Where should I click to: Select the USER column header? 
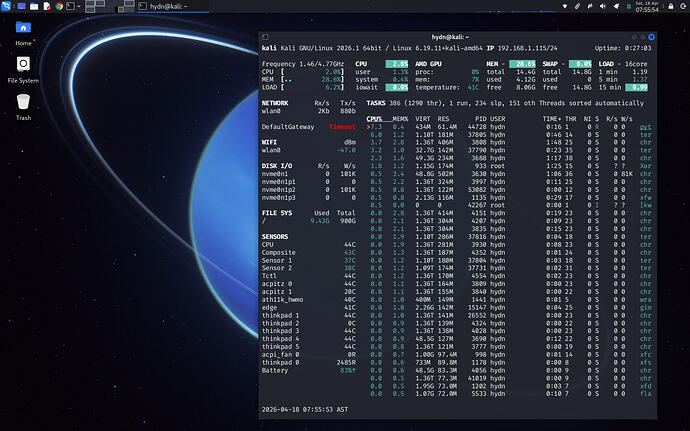click(498, 119)
